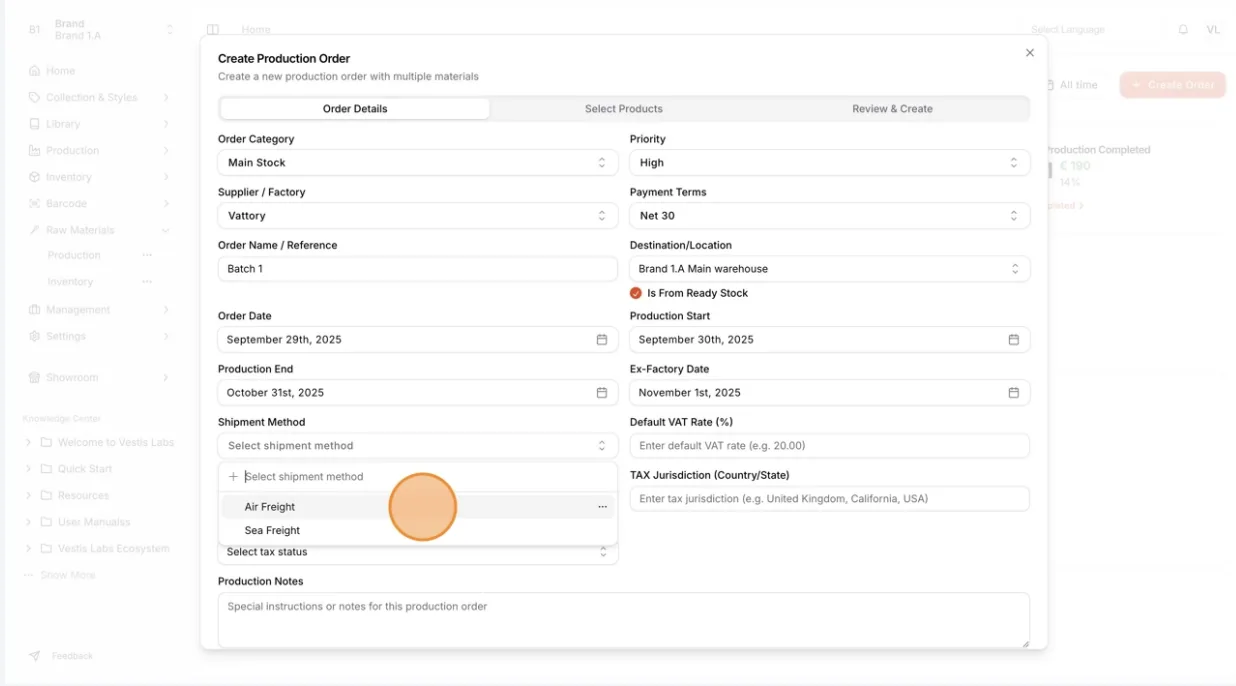Switch to the Select Products tab
The height and width of the screenshot is (686, 1236).
tap(624, 109)
